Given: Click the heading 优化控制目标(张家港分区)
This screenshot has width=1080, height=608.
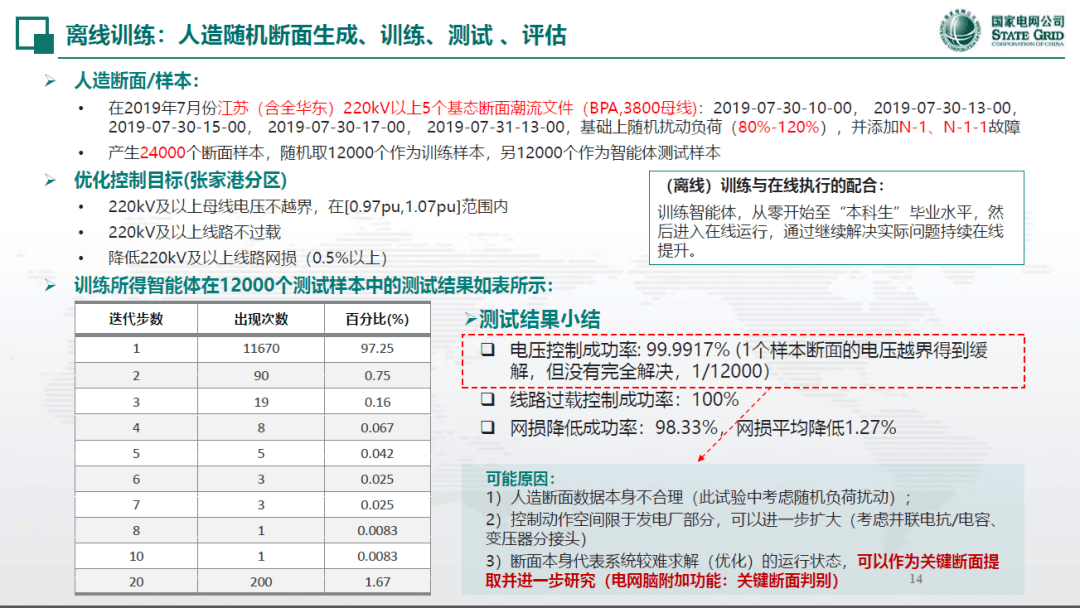Looking at the screenshot, I should tap(180, 180).
